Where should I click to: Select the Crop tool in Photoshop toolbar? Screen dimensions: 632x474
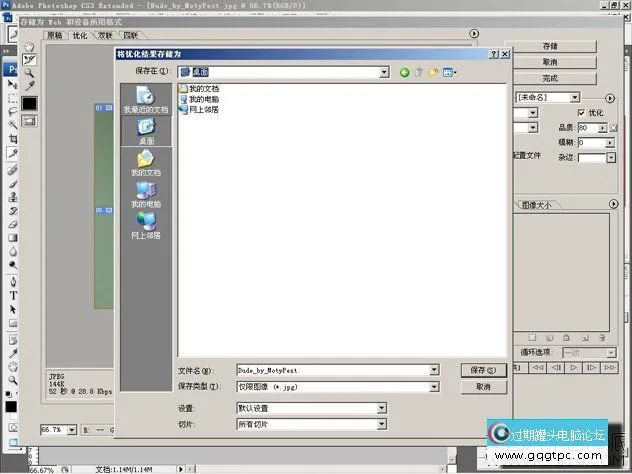(x=13, y=139)
